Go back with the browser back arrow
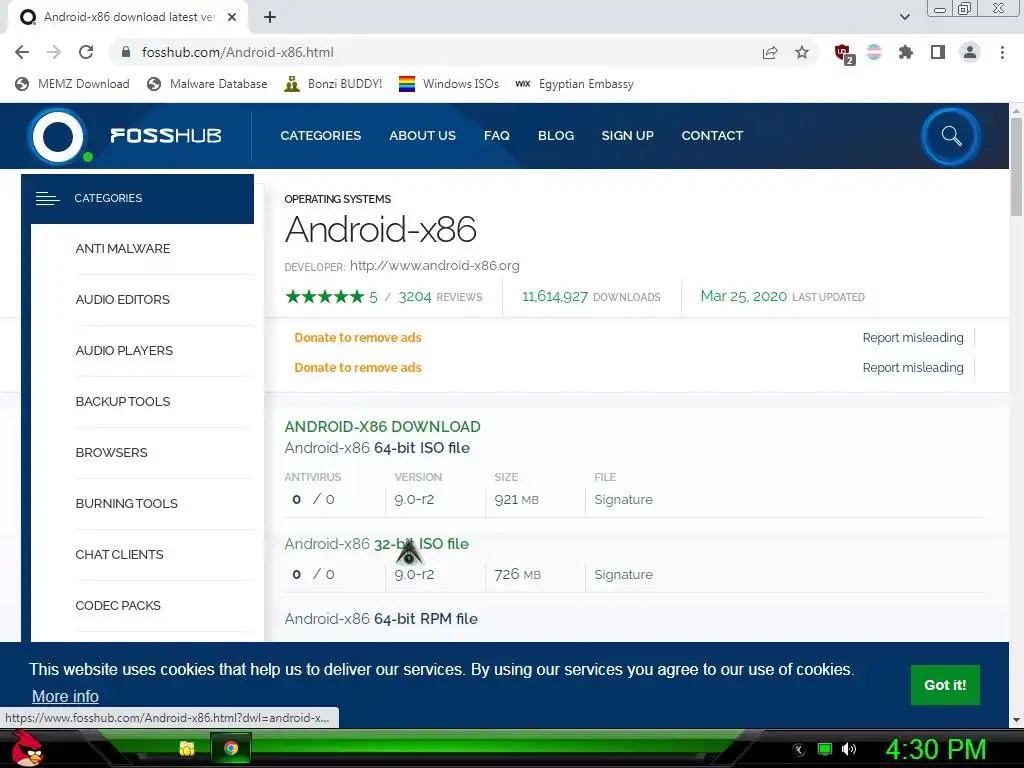1024x768 pixels. [x=22, y=52]
